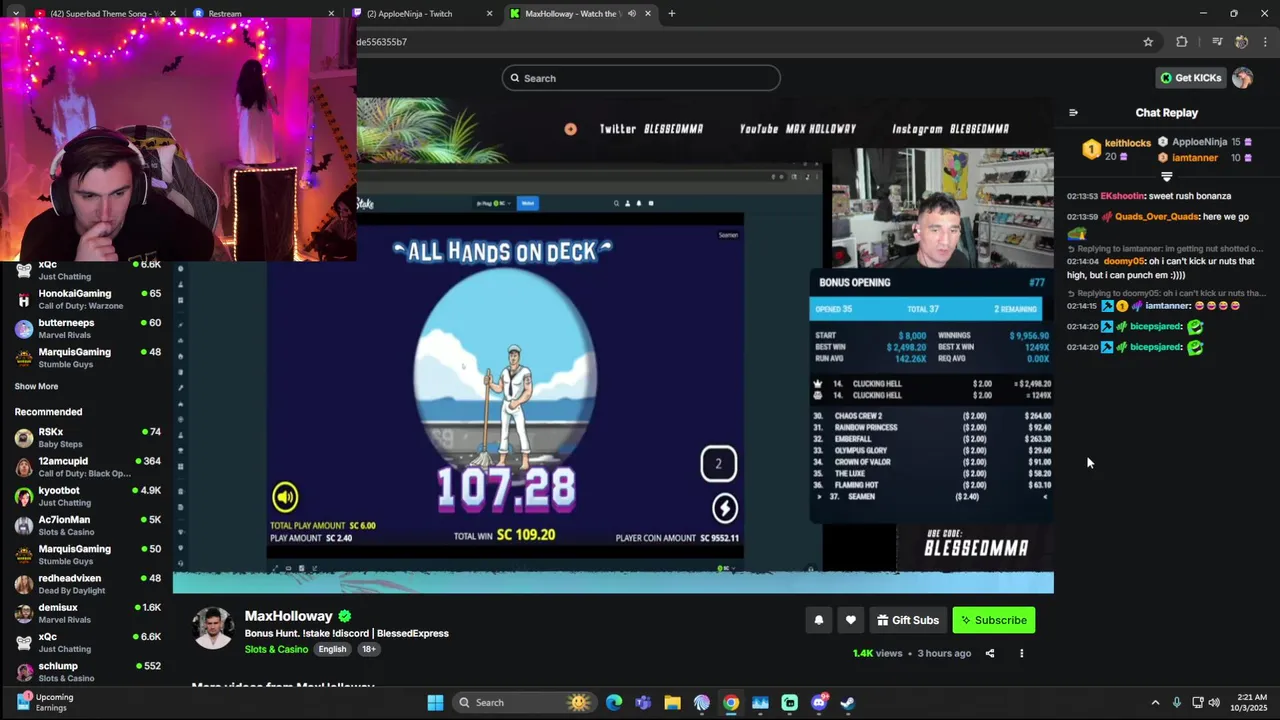Open the demisux recommended channel
The width and height of the screenshot is (1280, 720).
pos(88,613)
